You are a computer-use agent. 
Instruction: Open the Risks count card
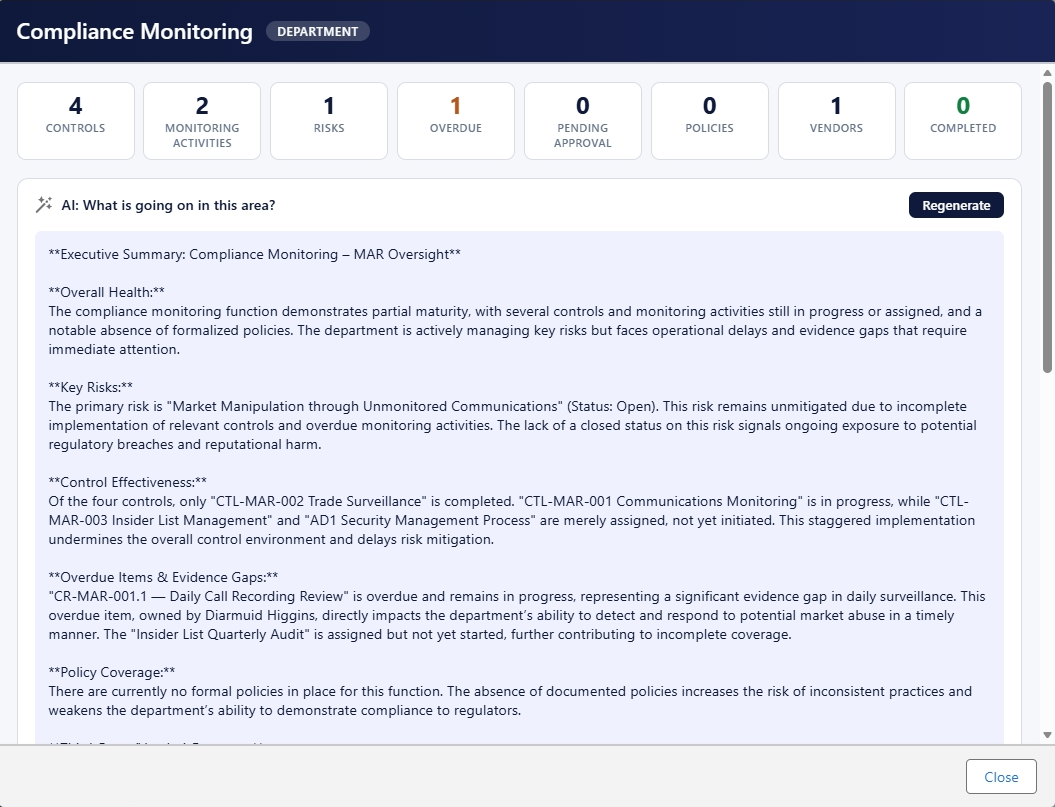coord(329,121)
